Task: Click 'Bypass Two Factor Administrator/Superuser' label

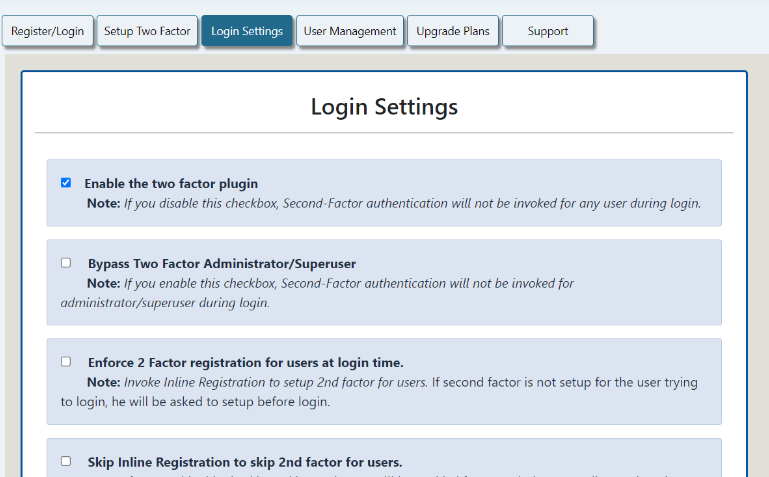Action: click(222, 264)
